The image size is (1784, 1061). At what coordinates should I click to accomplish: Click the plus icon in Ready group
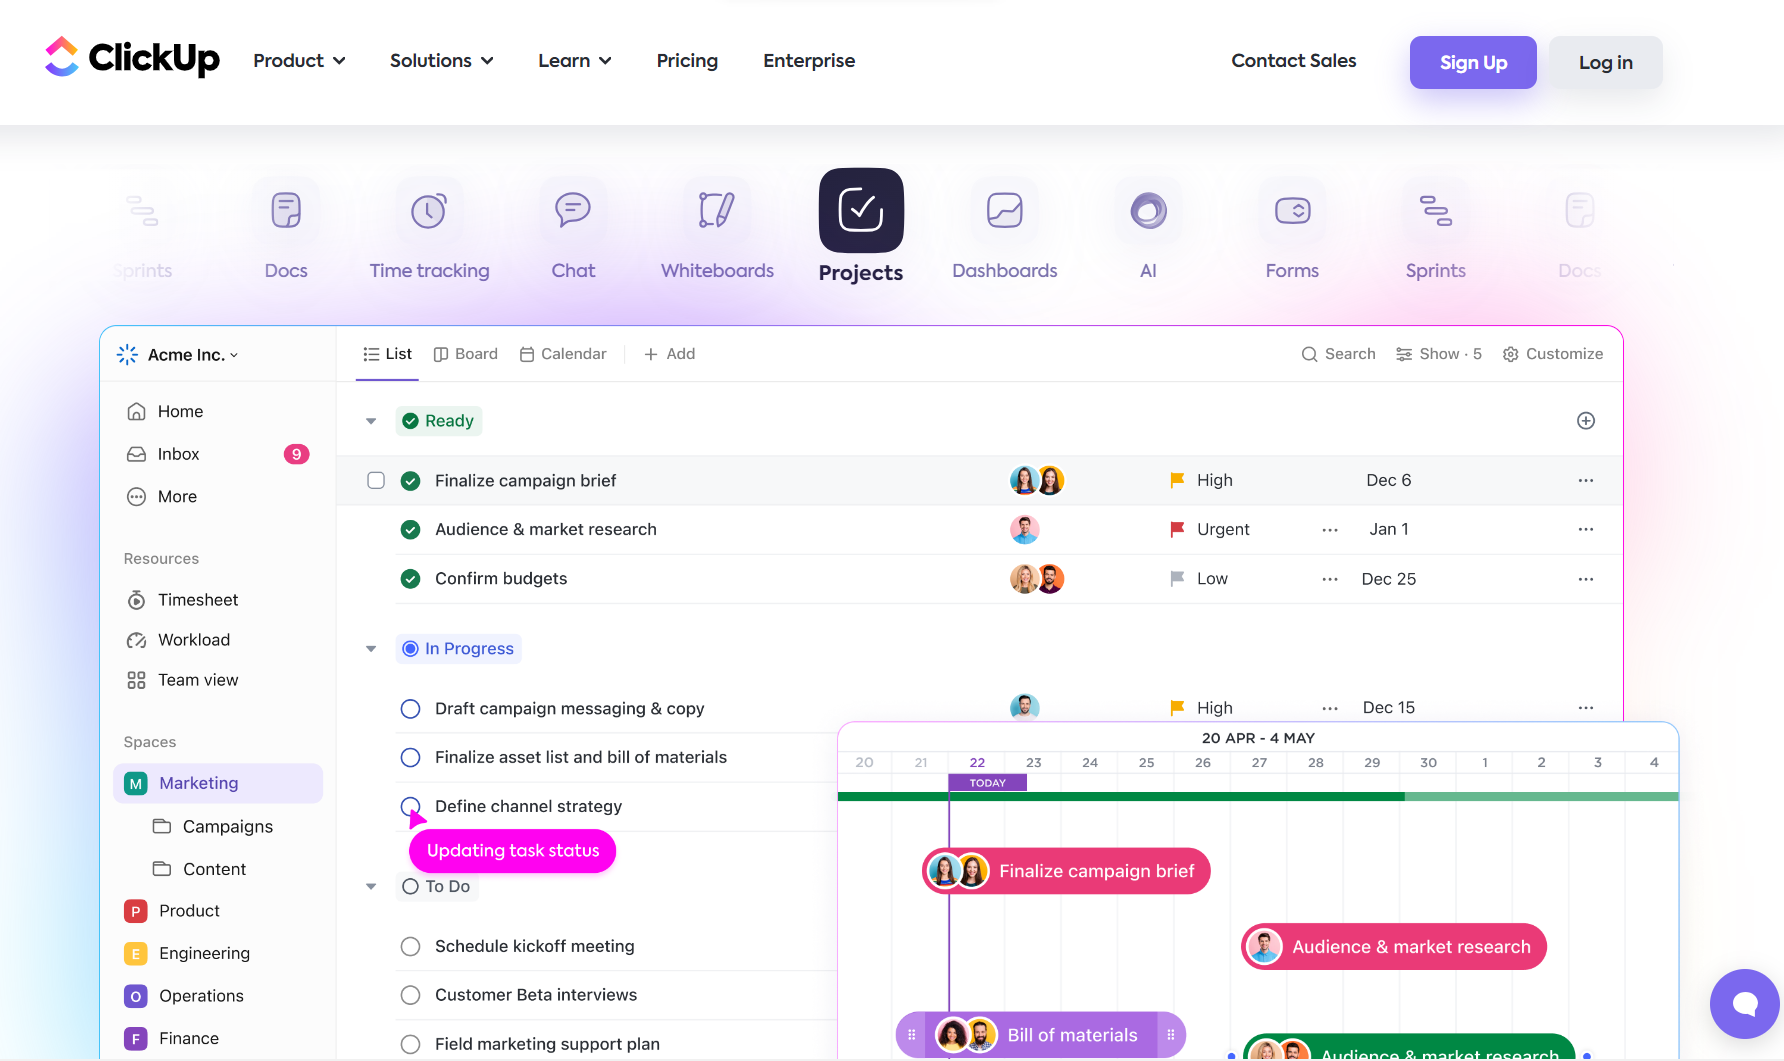[1586, 421]
